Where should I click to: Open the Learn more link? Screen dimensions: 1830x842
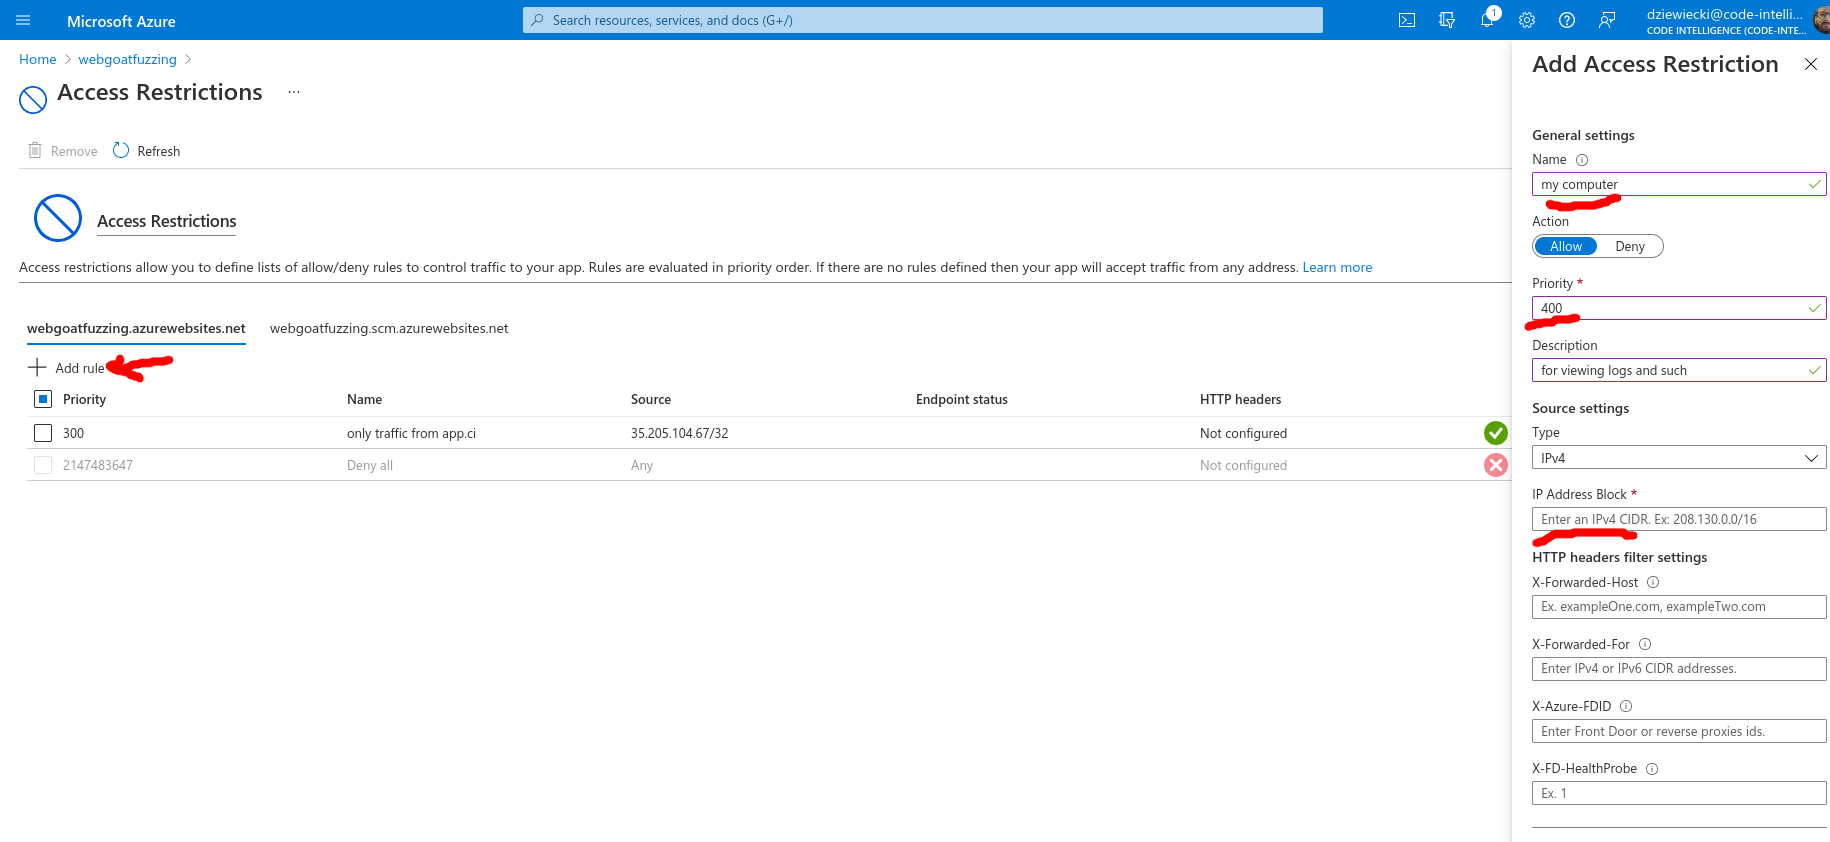1337,267
